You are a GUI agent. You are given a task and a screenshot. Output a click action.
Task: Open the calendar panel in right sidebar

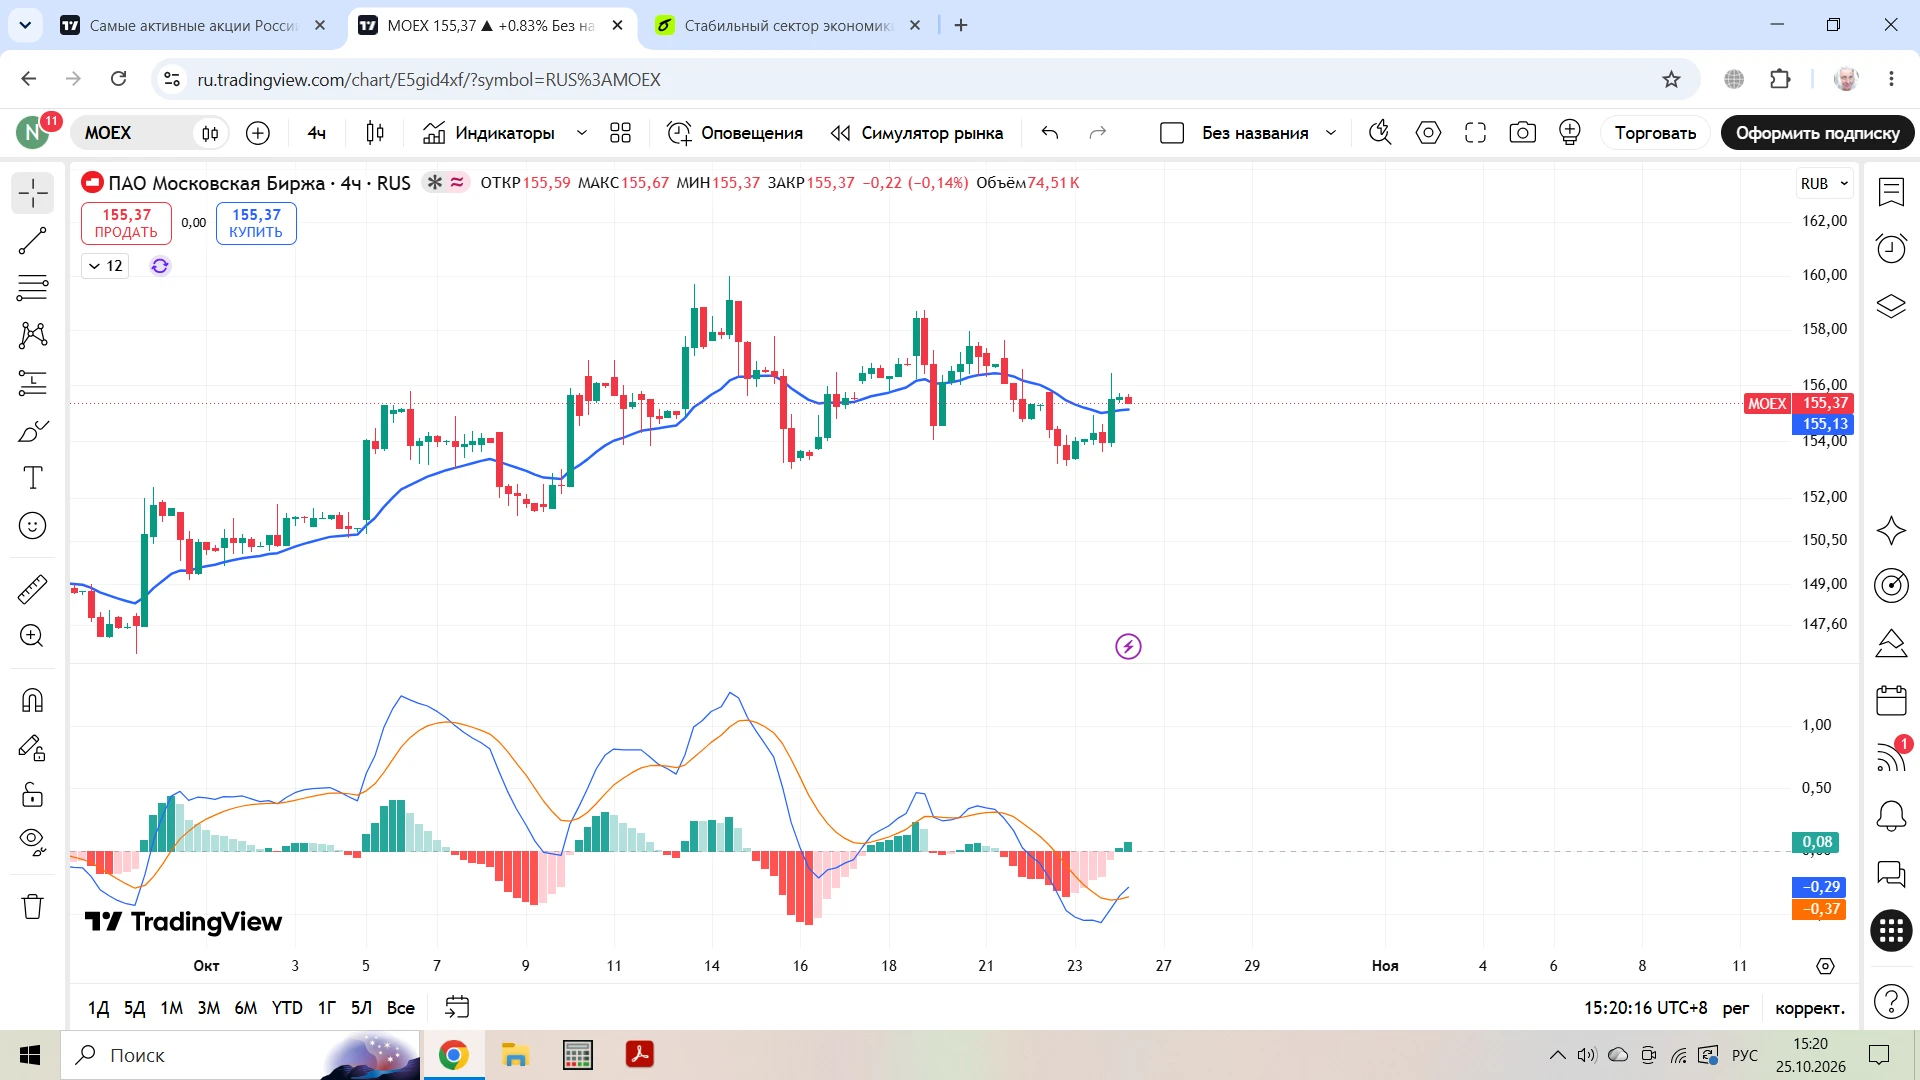(1891, 700)
